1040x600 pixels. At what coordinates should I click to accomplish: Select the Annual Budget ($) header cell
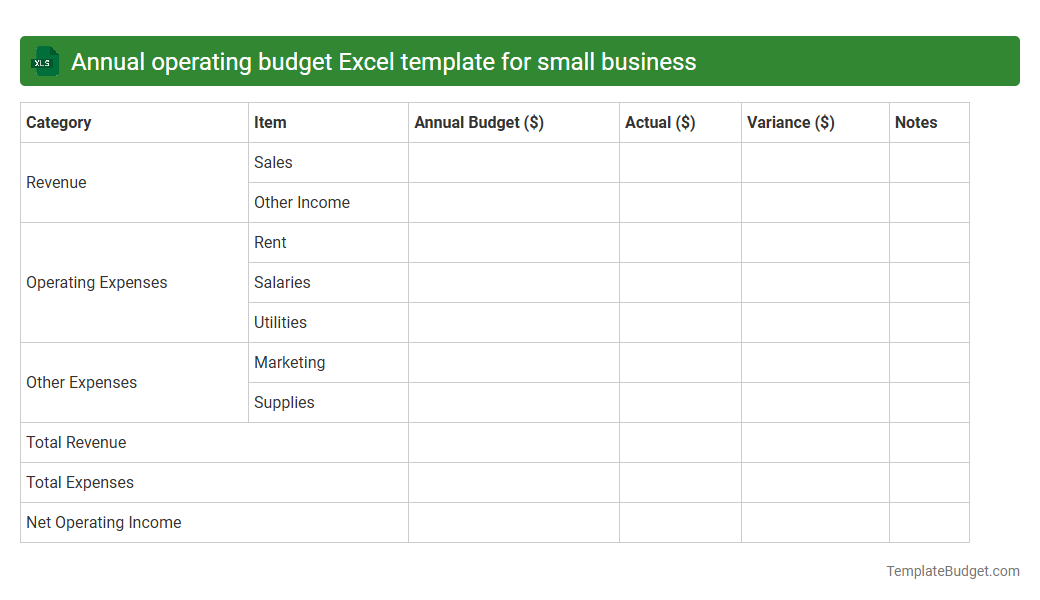coord(478,122)
